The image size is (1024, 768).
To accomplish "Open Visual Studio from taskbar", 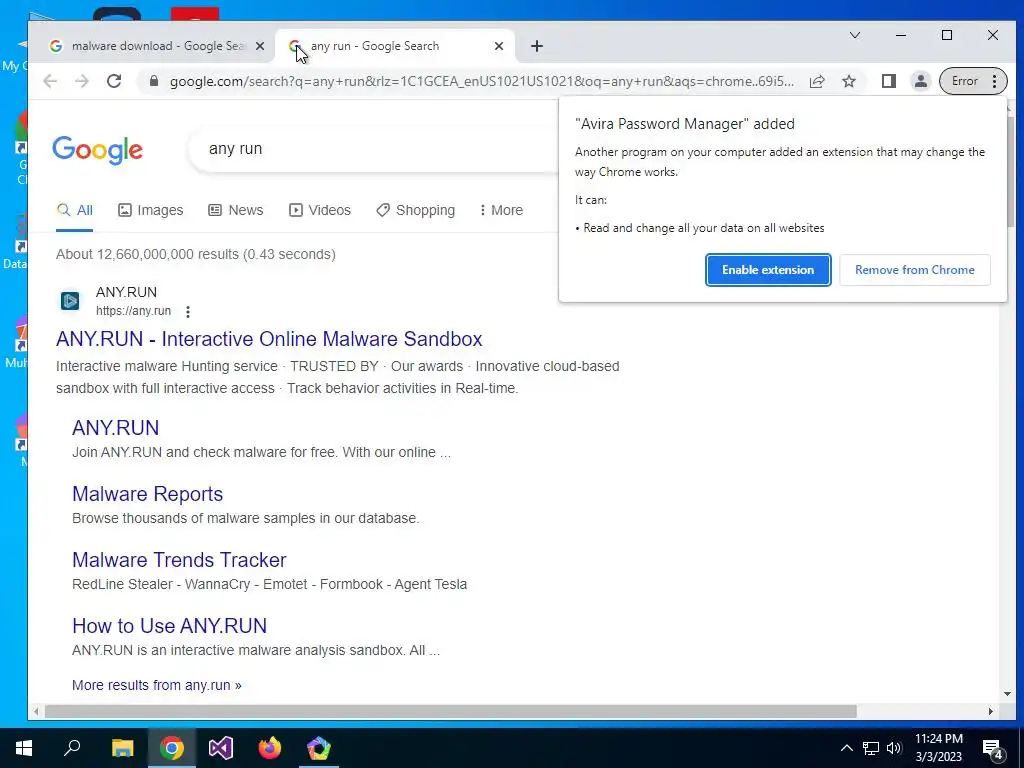I will click(x=221, y=748).
